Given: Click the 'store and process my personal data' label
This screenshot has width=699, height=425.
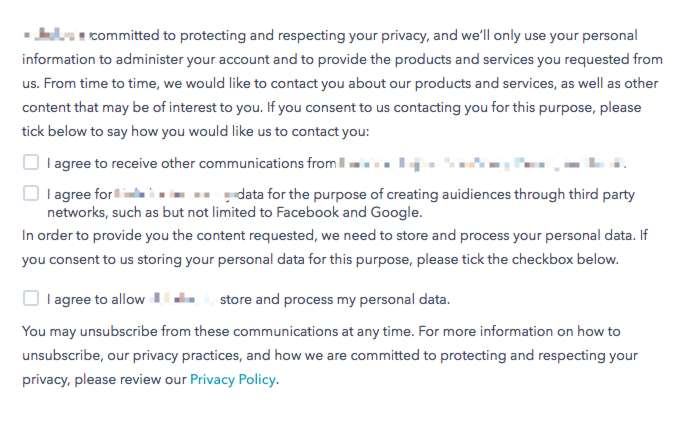Looking at the screenshot, I should coord(335,299).
